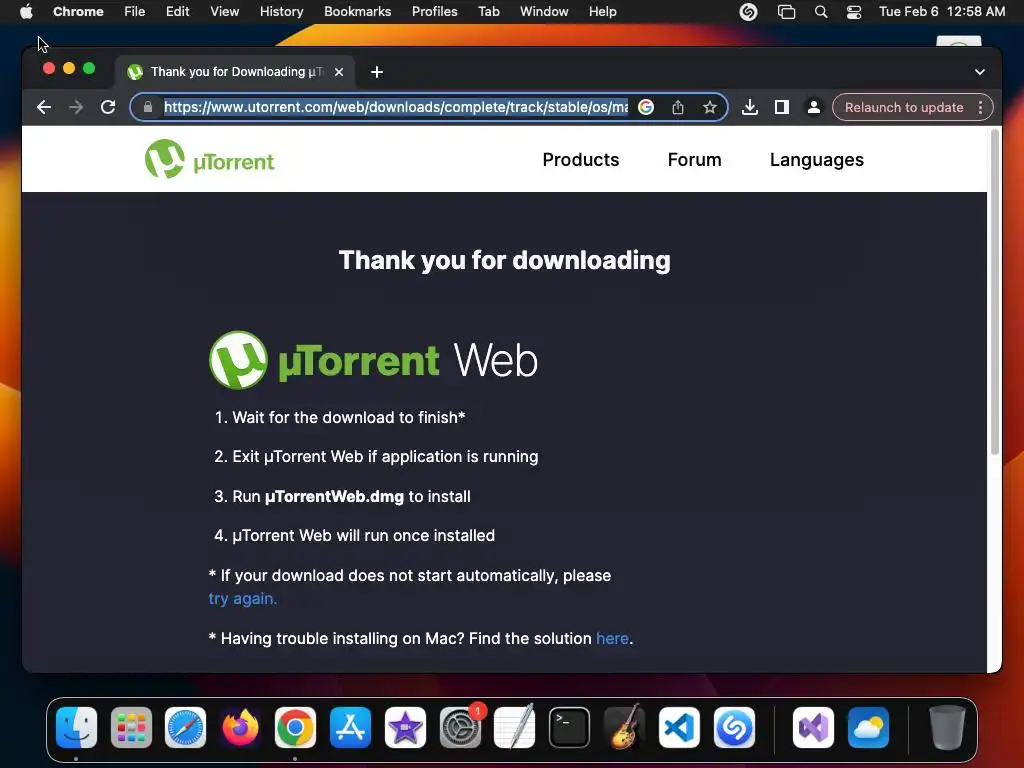
Task: Click the date and time in menu bar
Action: coord(942,12)
